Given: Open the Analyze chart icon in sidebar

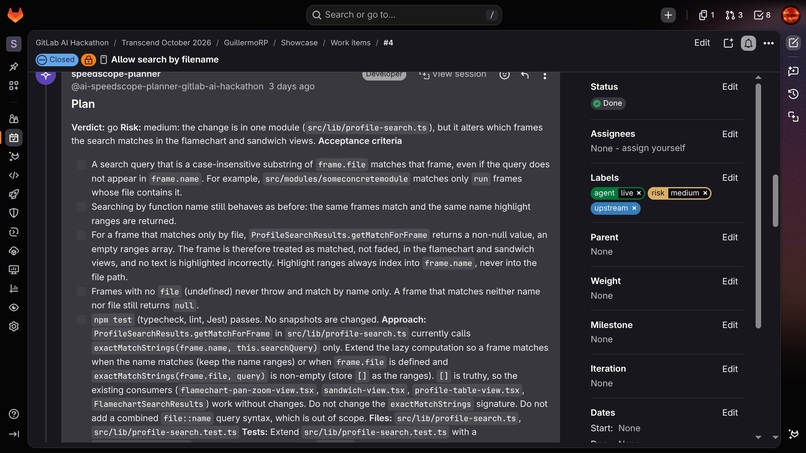Looking at the screenshot, I should pyautogui.click(x=14, y=288).
